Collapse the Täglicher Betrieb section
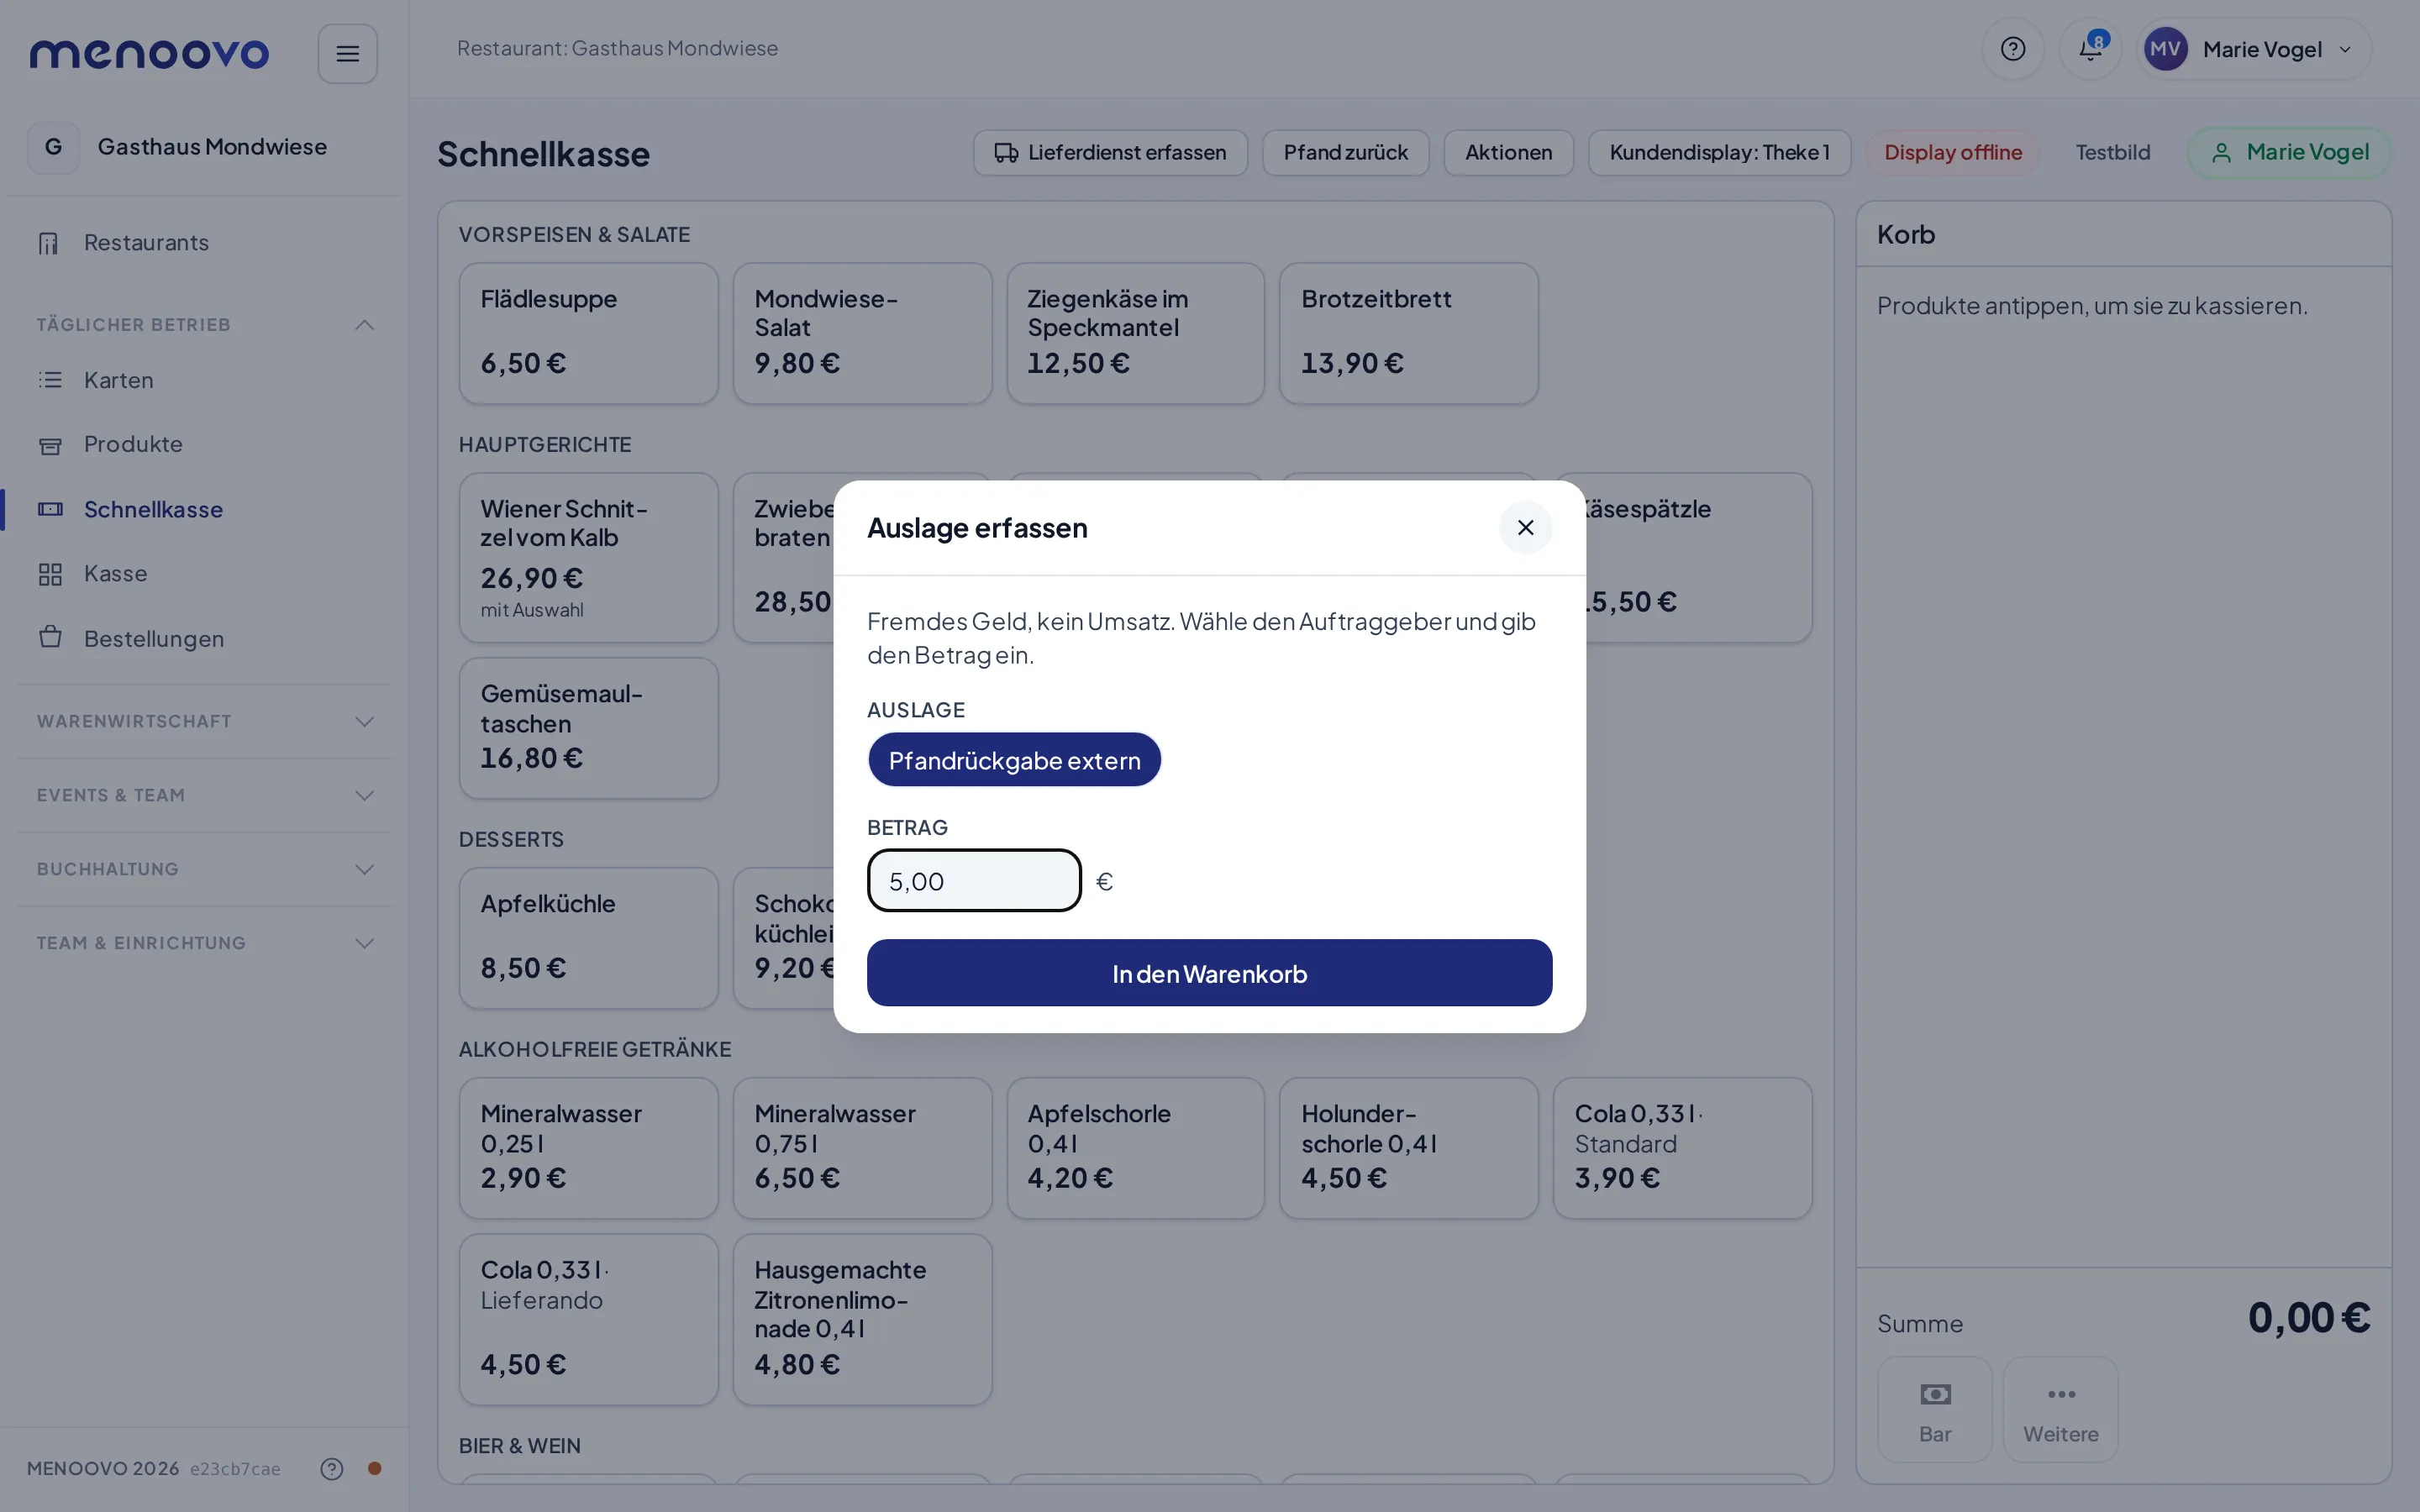The image size is (2420, 1512). pos(205,325)
